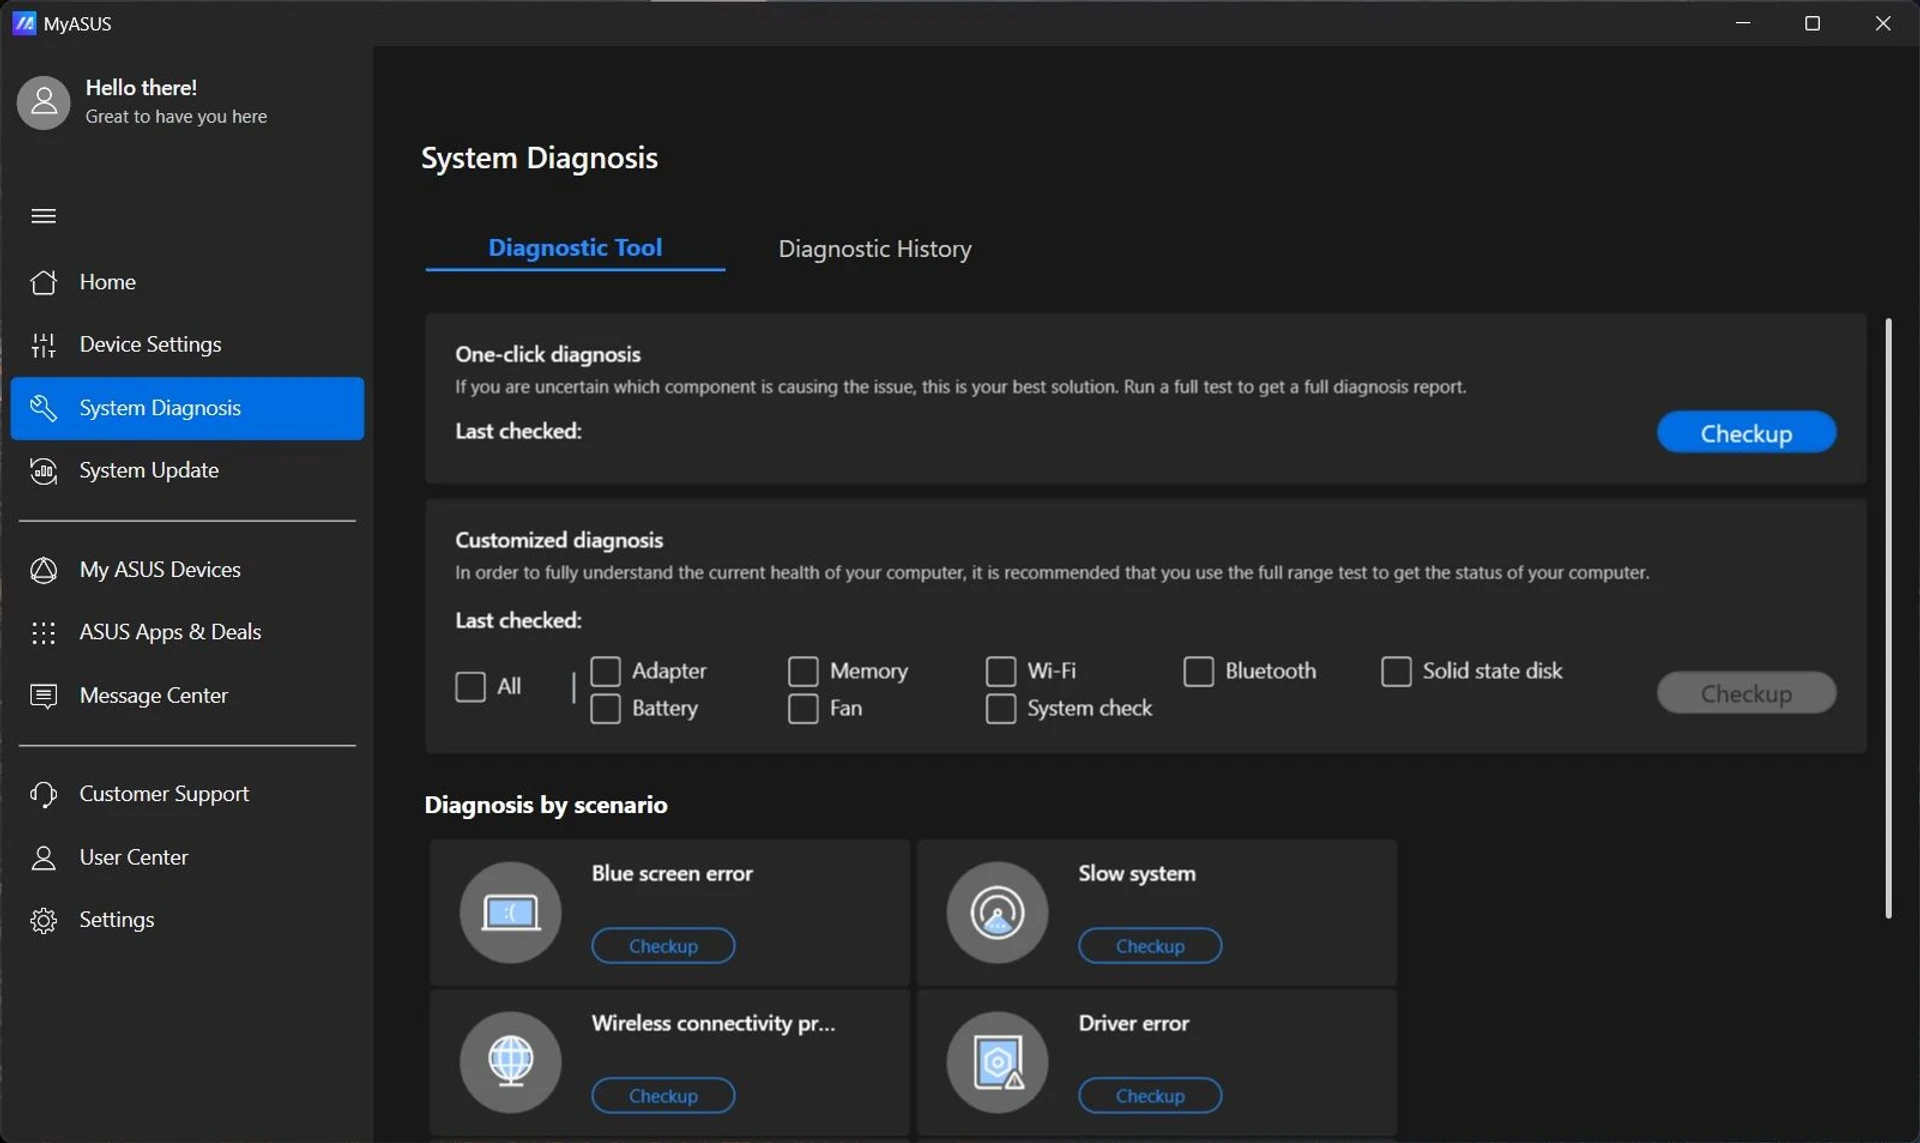Click the System Update icon
The width and height of the screenshot is (1920, 1143).
click(x=43, y=470)
